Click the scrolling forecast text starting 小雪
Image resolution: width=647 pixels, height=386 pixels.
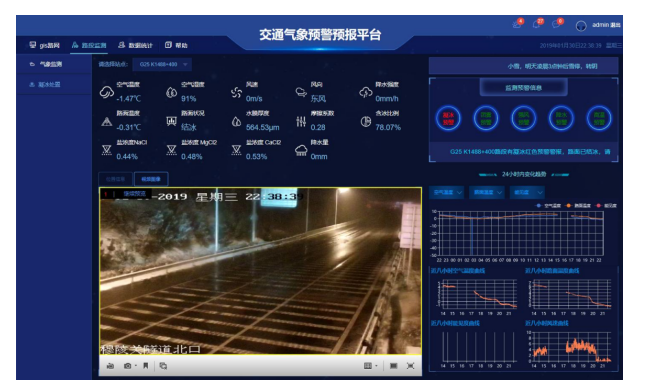point(552,66)
